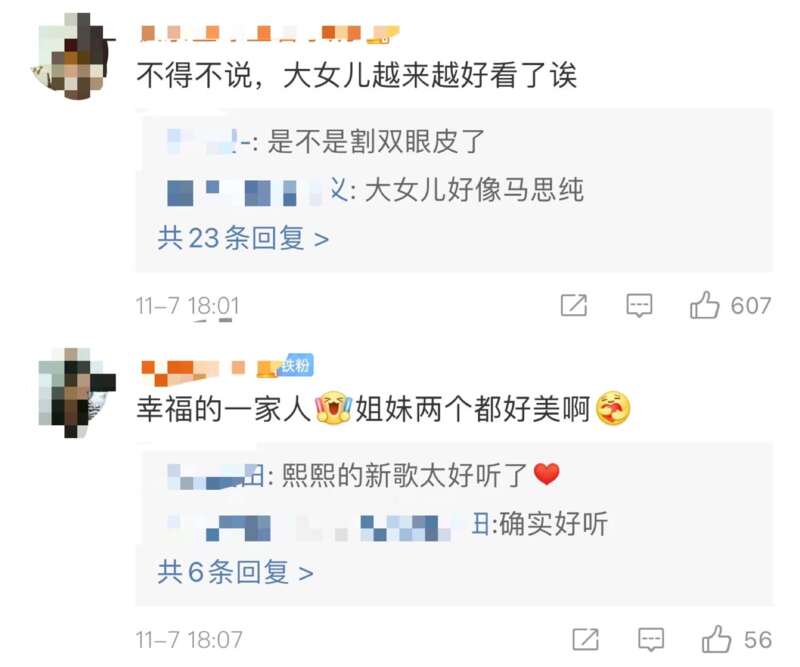The image size is (800, 667).
Task: Open reply icon on the 18:07 comment
Action: click(x=651, y=639)
